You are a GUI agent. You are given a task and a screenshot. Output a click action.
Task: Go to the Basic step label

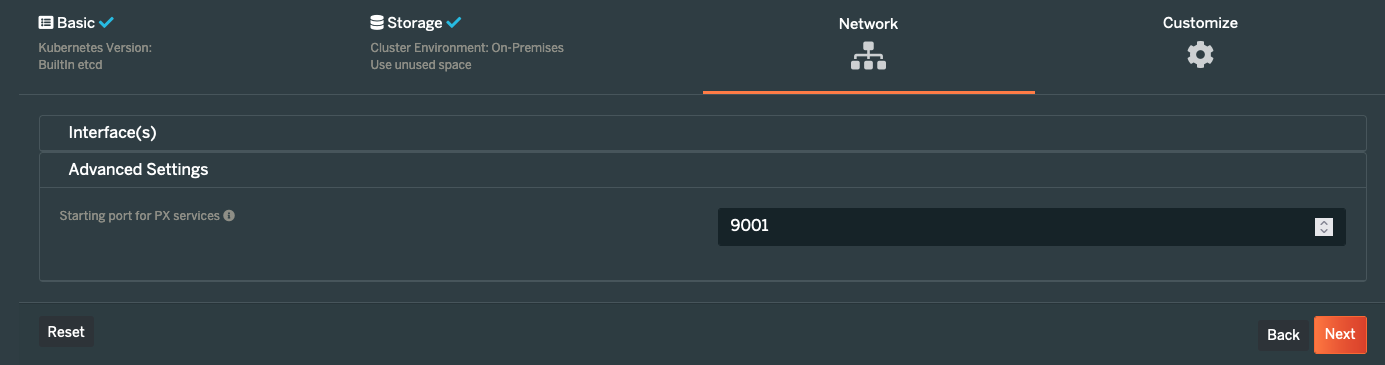pyautogui.click(x=76, y=22)
